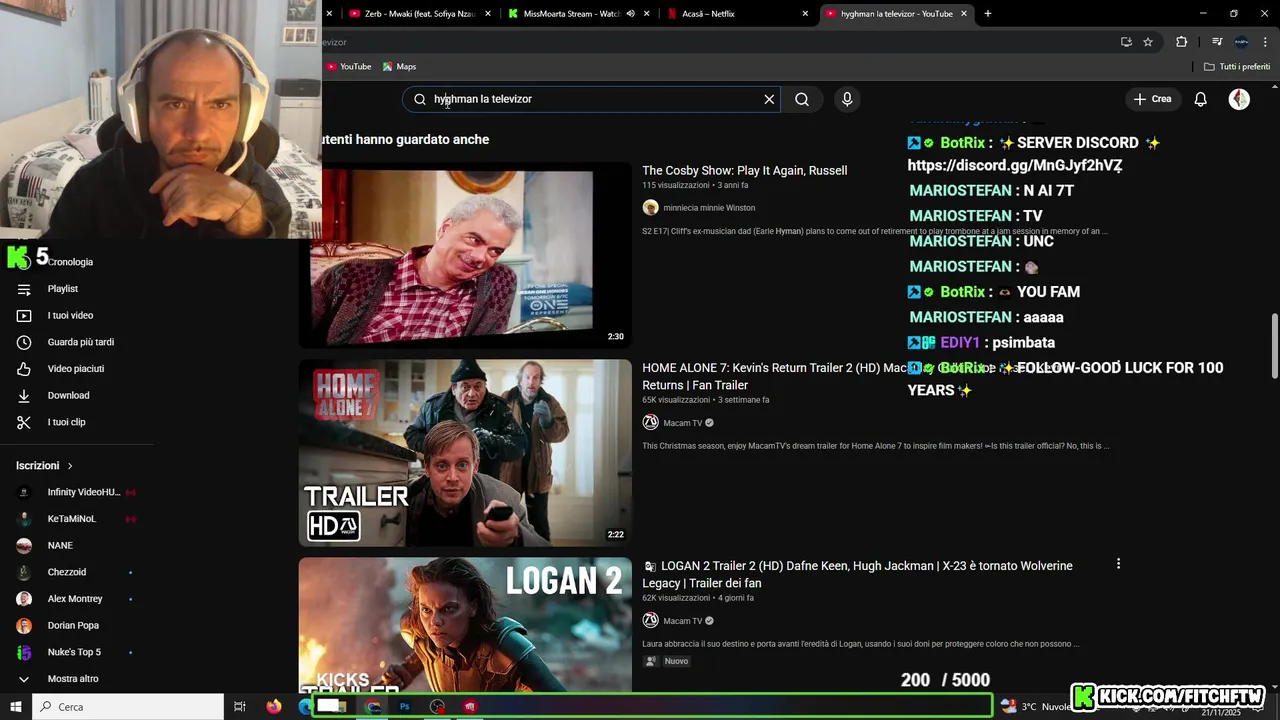Open Macam TV channel icon under Logan 2
1280x720 pixels.
click(650, 621)
